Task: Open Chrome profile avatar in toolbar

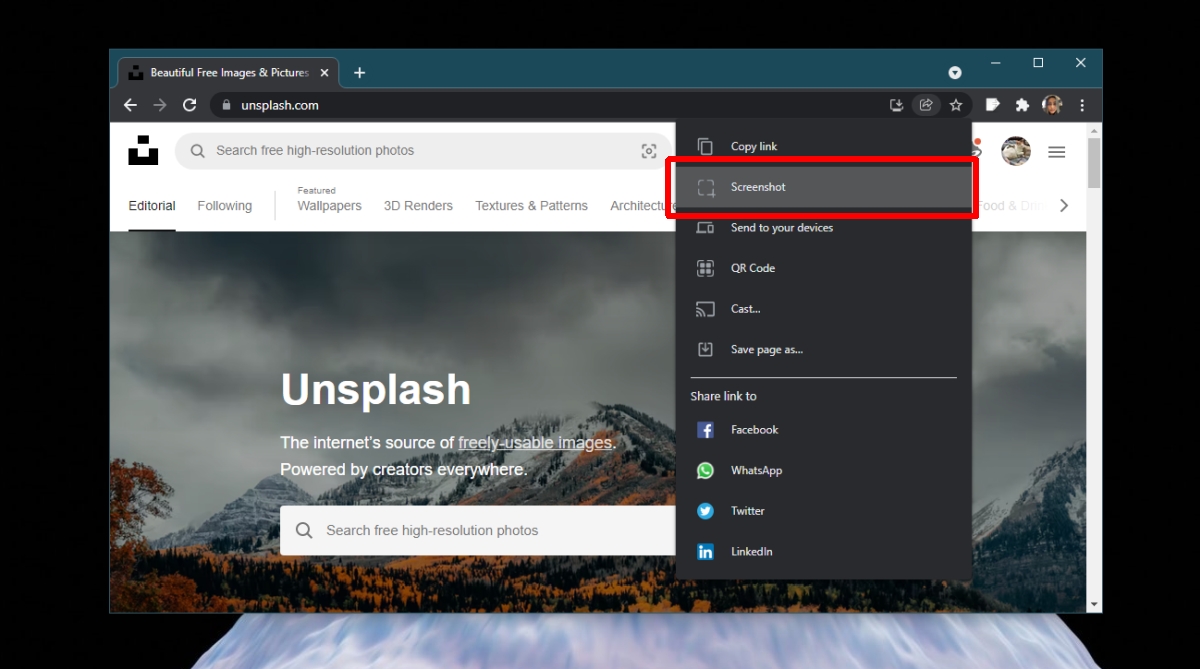Action: (1052, 105)
